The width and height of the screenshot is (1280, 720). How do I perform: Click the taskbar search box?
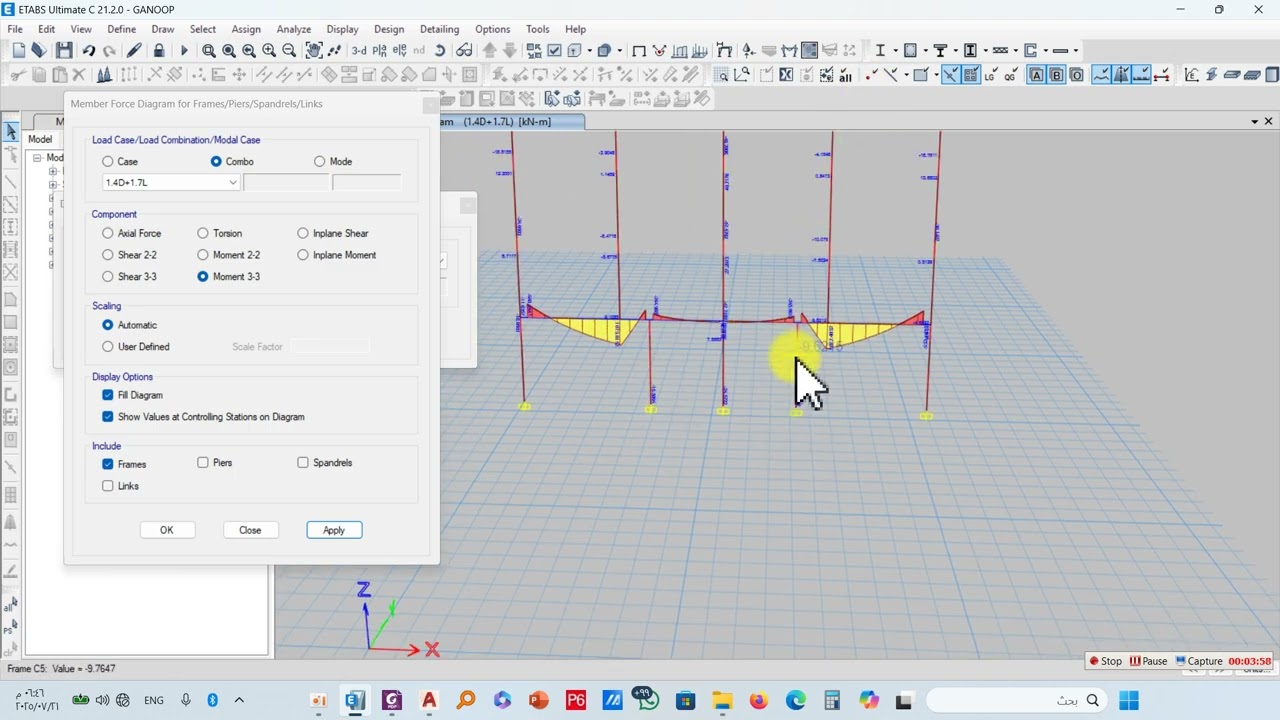1015,700
